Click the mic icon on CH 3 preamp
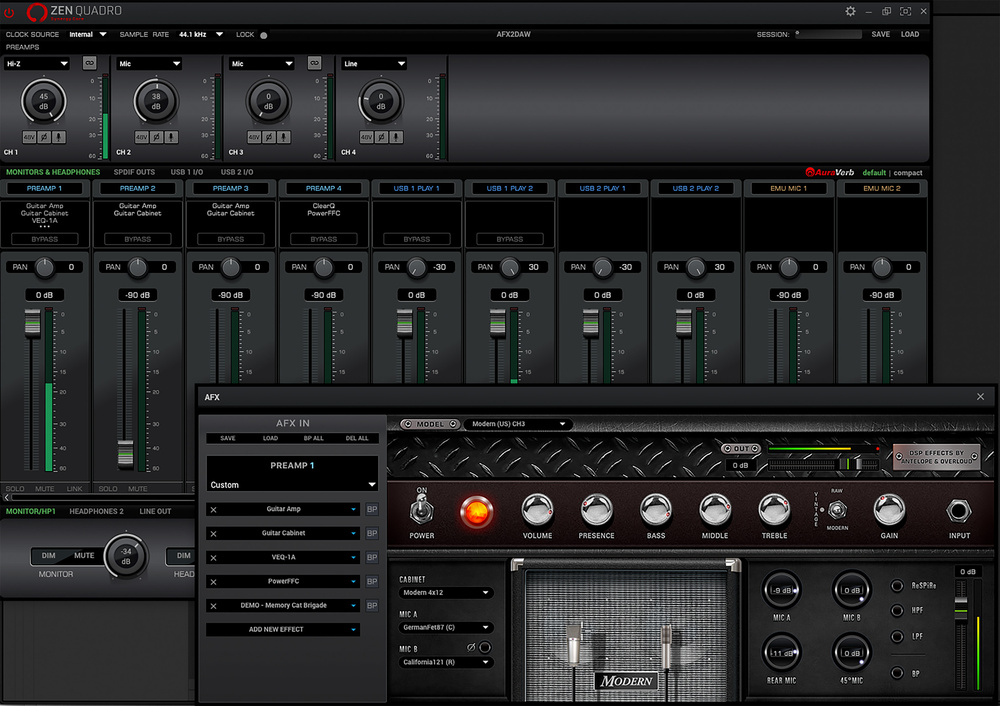 coord(282,137)
